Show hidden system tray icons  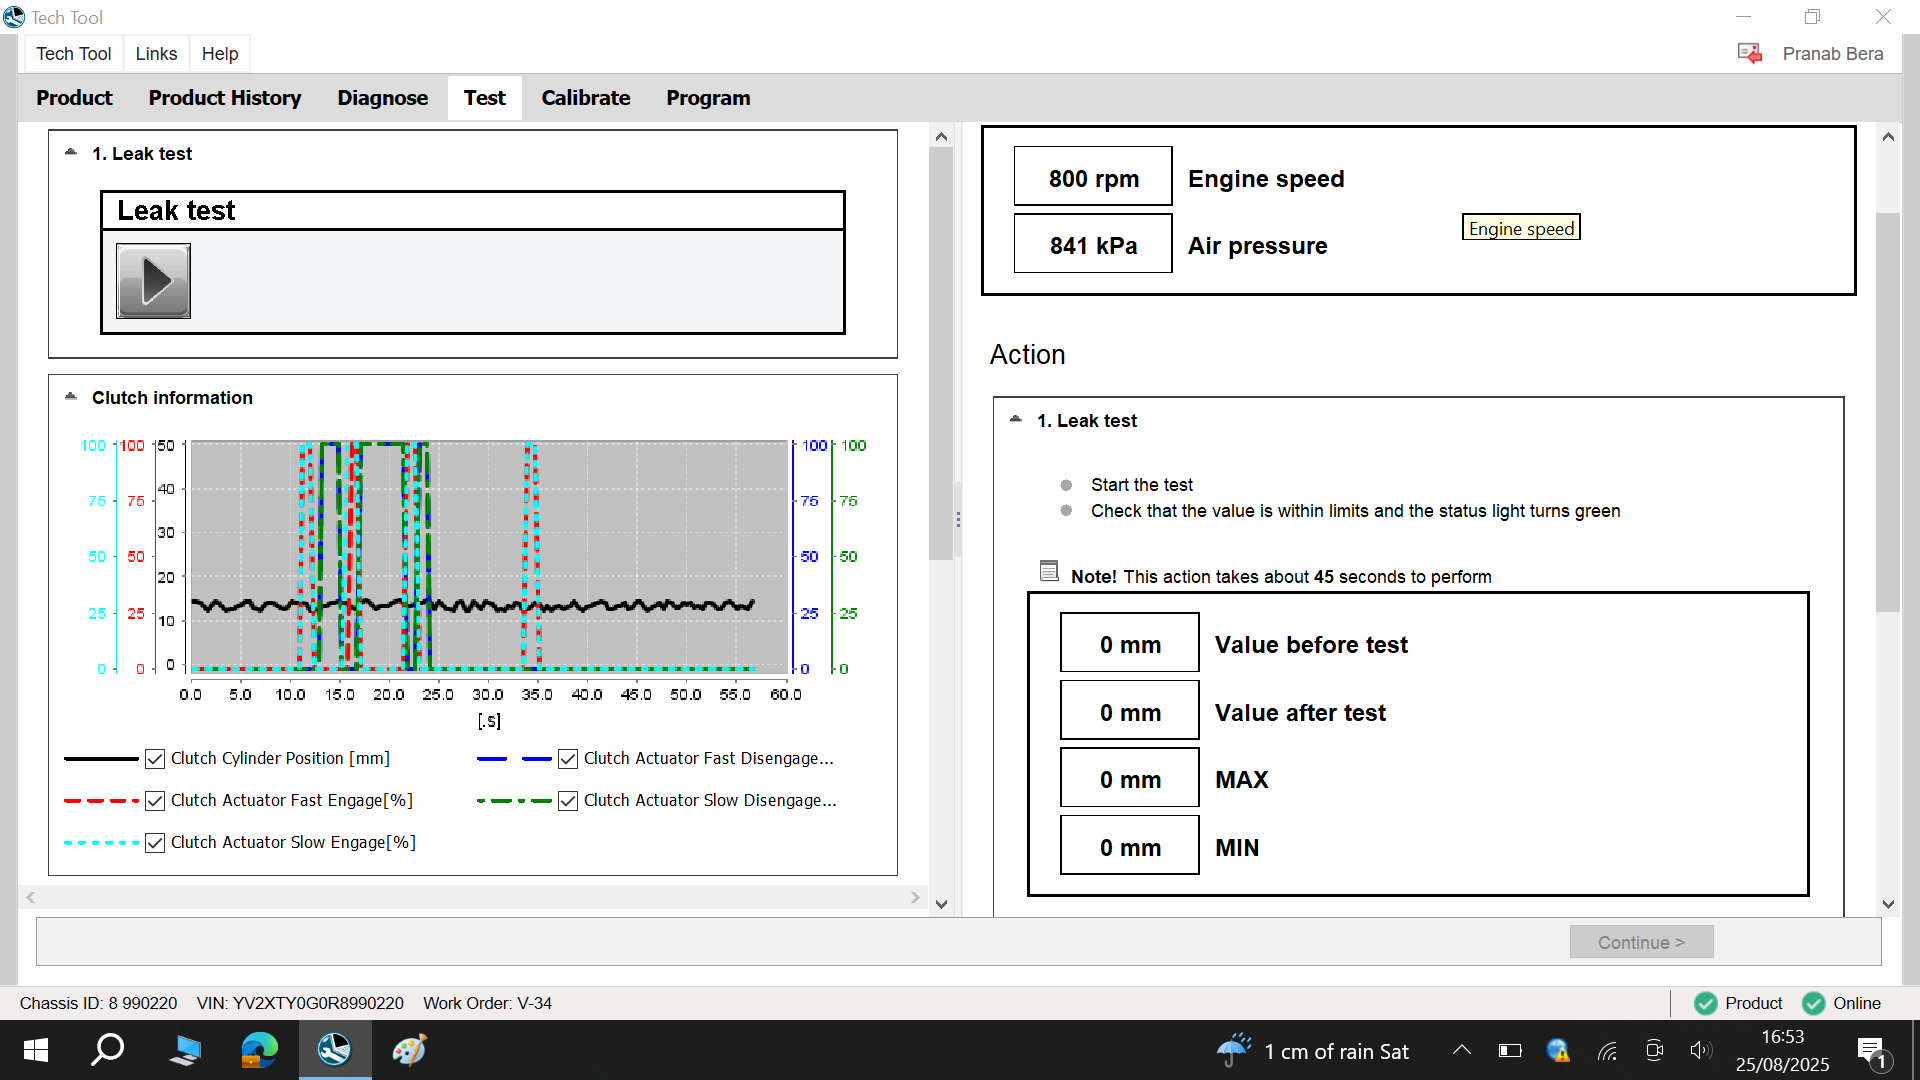[1462, 1050]
